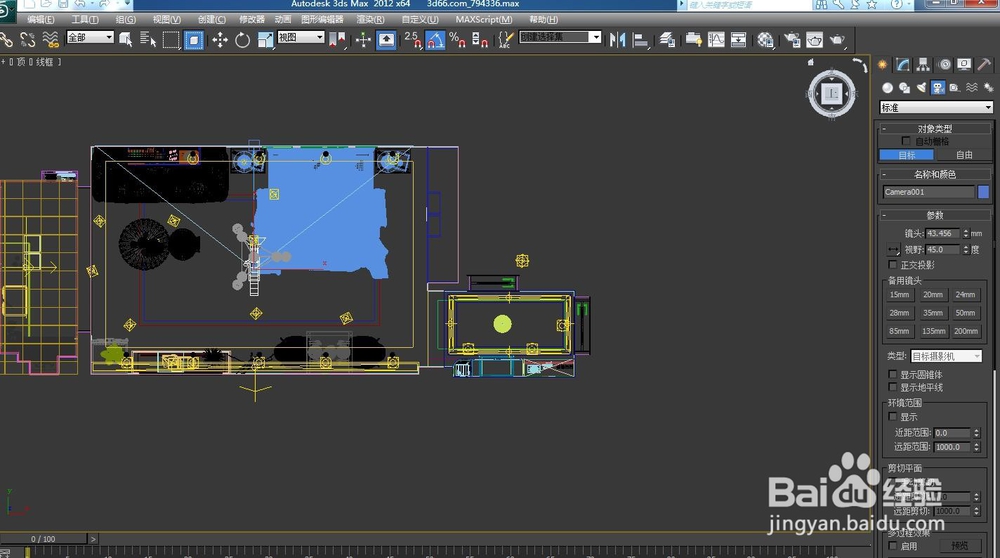Choose 85mm stock lens button
The width and height of the screenshot is (1000, 558).
[x=899, y=331]
